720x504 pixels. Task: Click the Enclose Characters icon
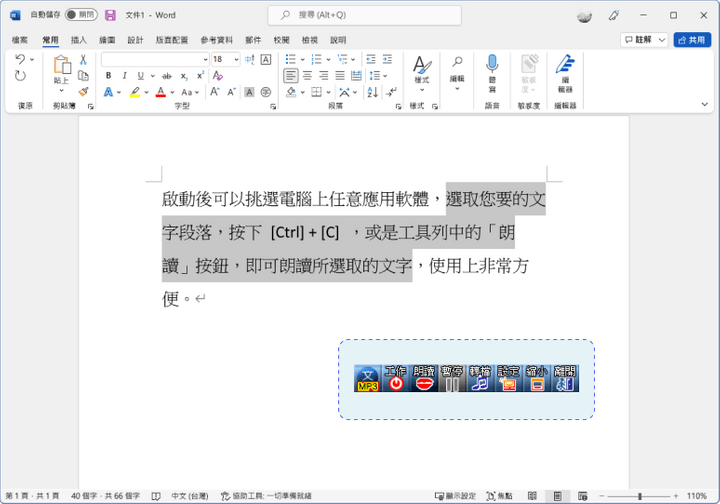tap(266, 92)
